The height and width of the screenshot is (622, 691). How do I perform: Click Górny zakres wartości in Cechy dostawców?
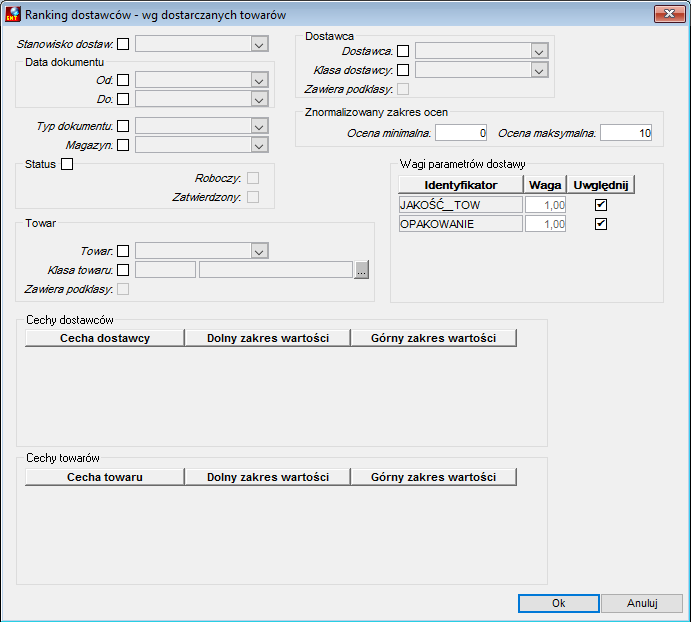(434, 338)
